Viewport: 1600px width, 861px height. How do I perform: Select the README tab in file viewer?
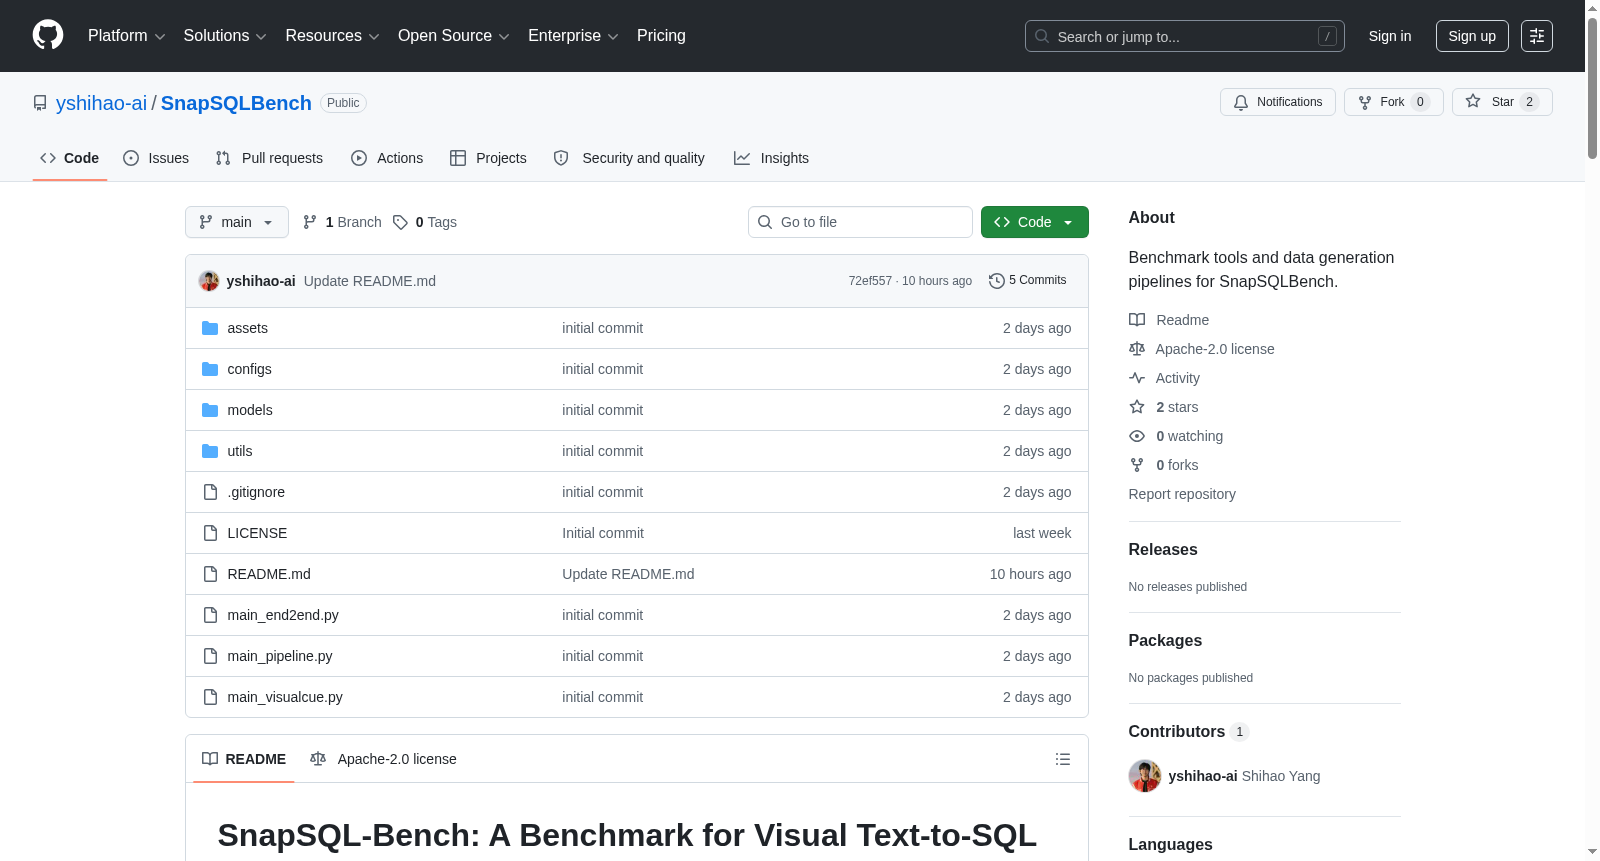click(244, 759)
